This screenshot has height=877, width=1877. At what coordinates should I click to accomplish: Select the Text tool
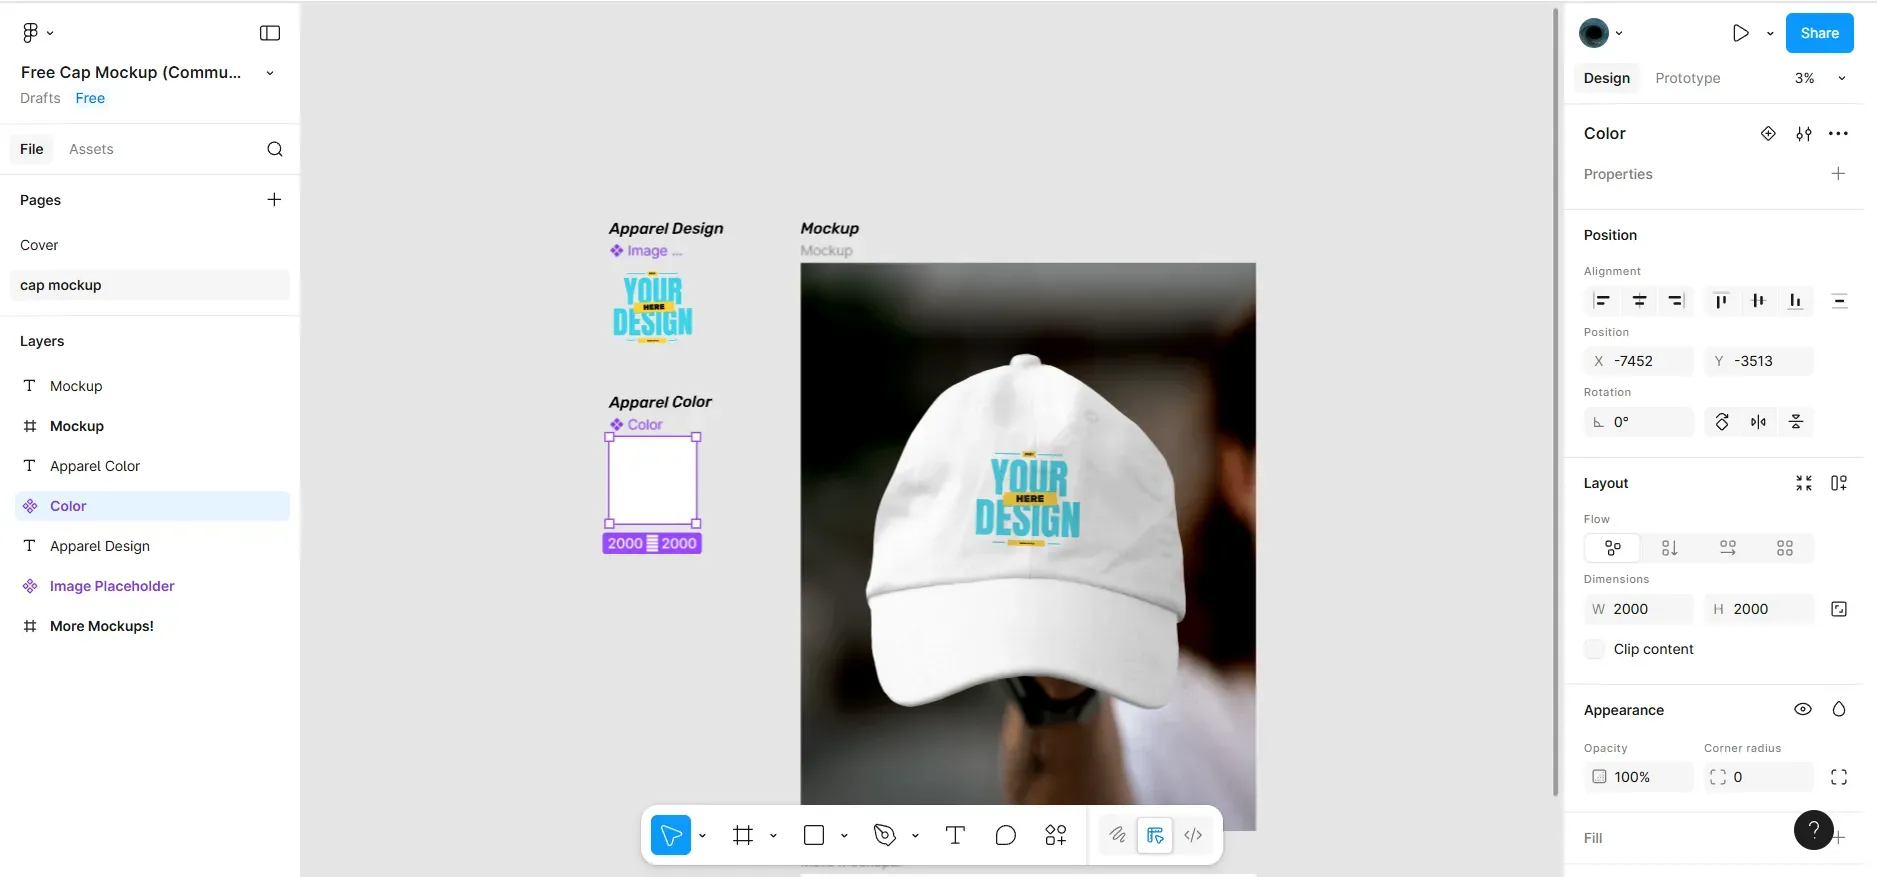955,835
